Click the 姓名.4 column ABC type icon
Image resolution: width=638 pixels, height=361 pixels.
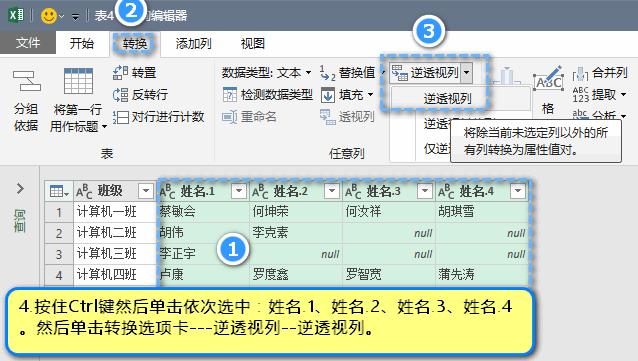[447, 191]
